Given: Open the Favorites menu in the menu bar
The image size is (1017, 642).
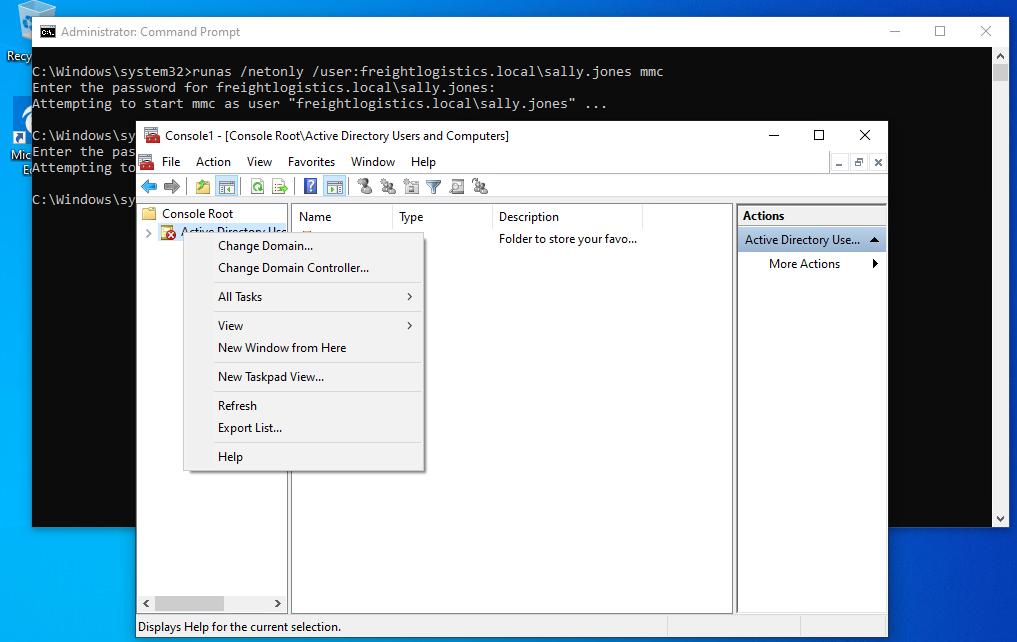Looking at the screenshot, I should click(311, 162).
